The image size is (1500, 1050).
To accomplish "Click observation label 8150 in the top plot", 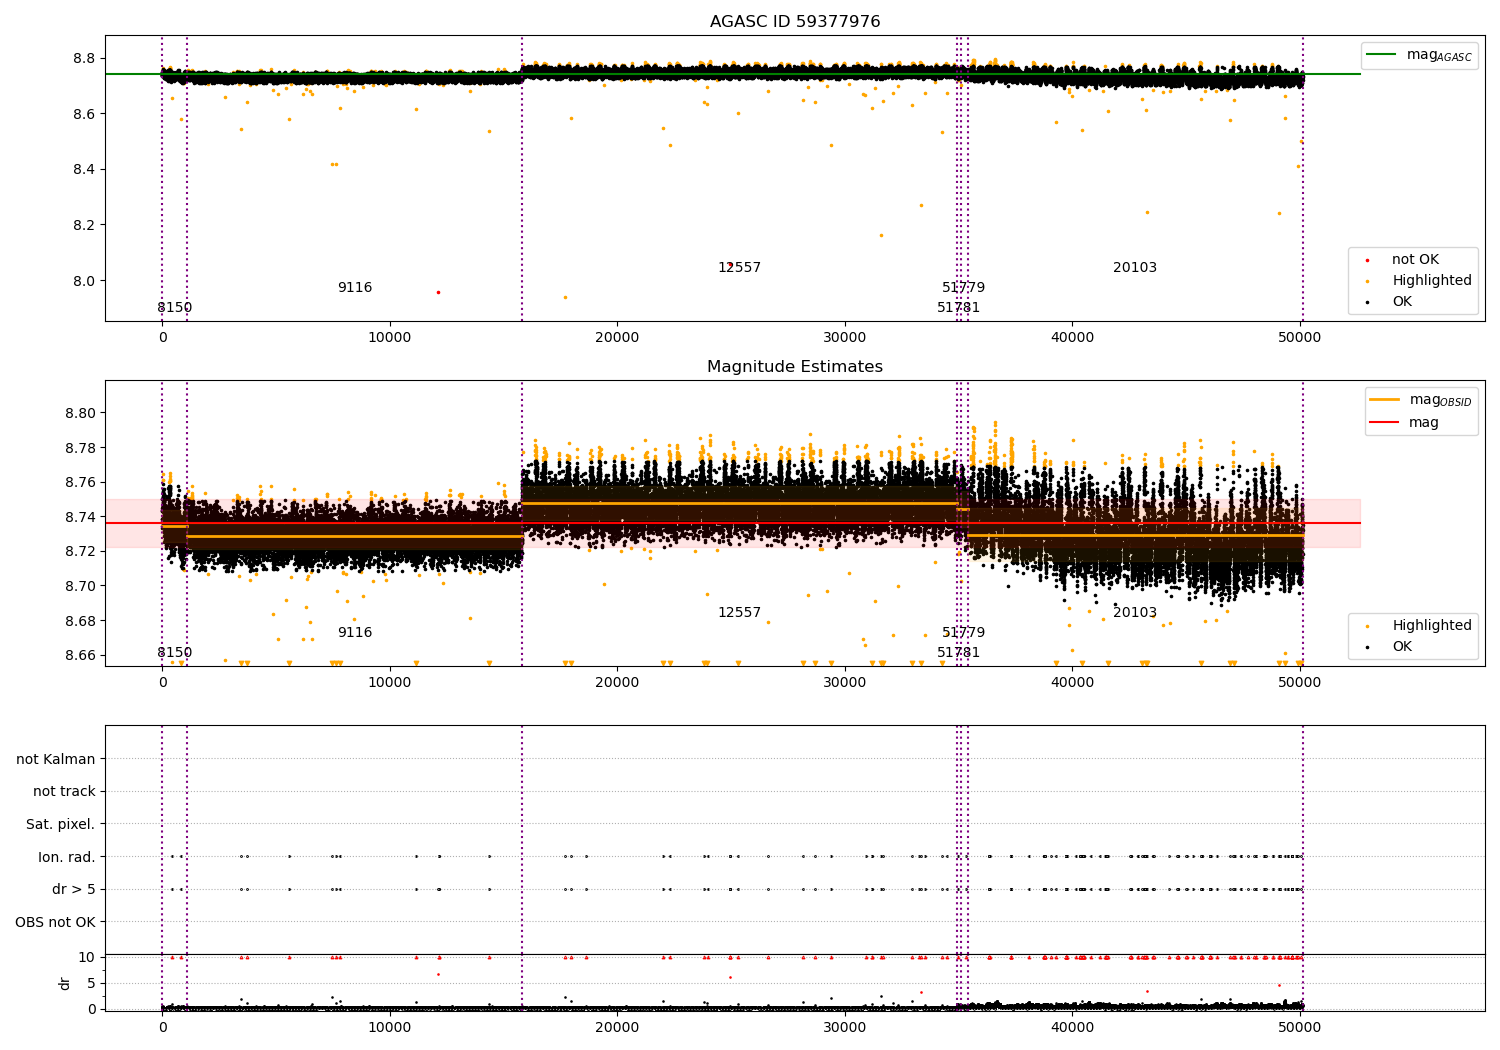I will click(x=174, y=308).
